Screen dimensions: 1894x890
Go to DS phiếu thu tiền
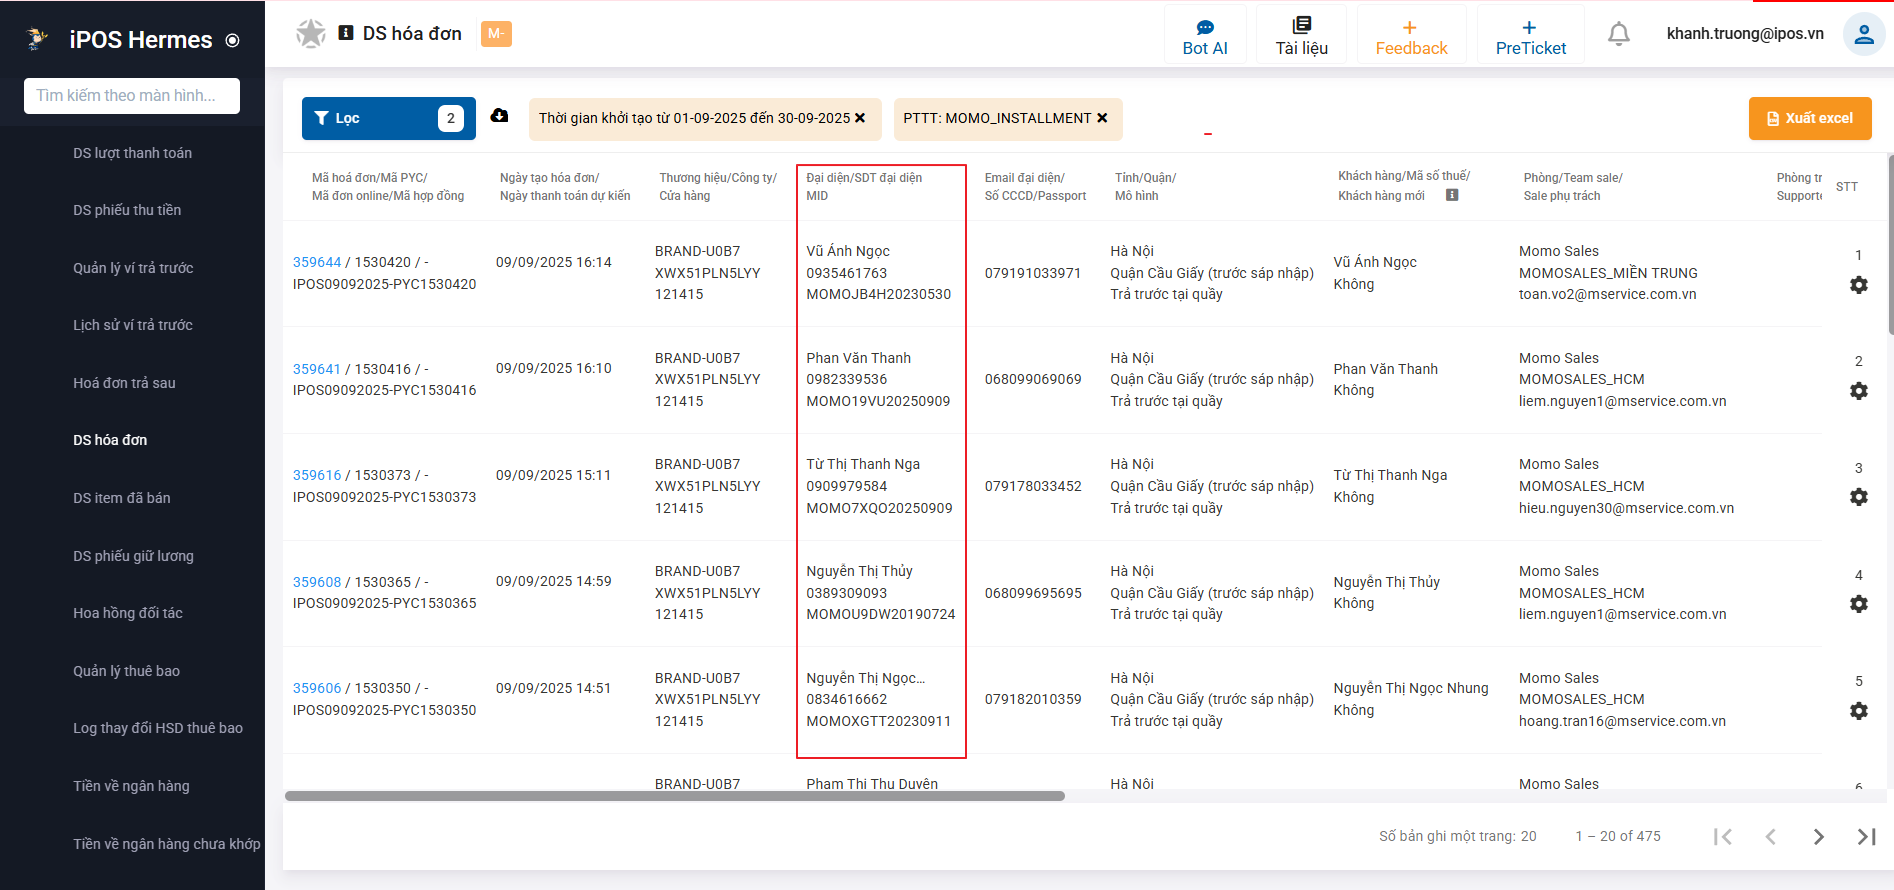(127, 210)
